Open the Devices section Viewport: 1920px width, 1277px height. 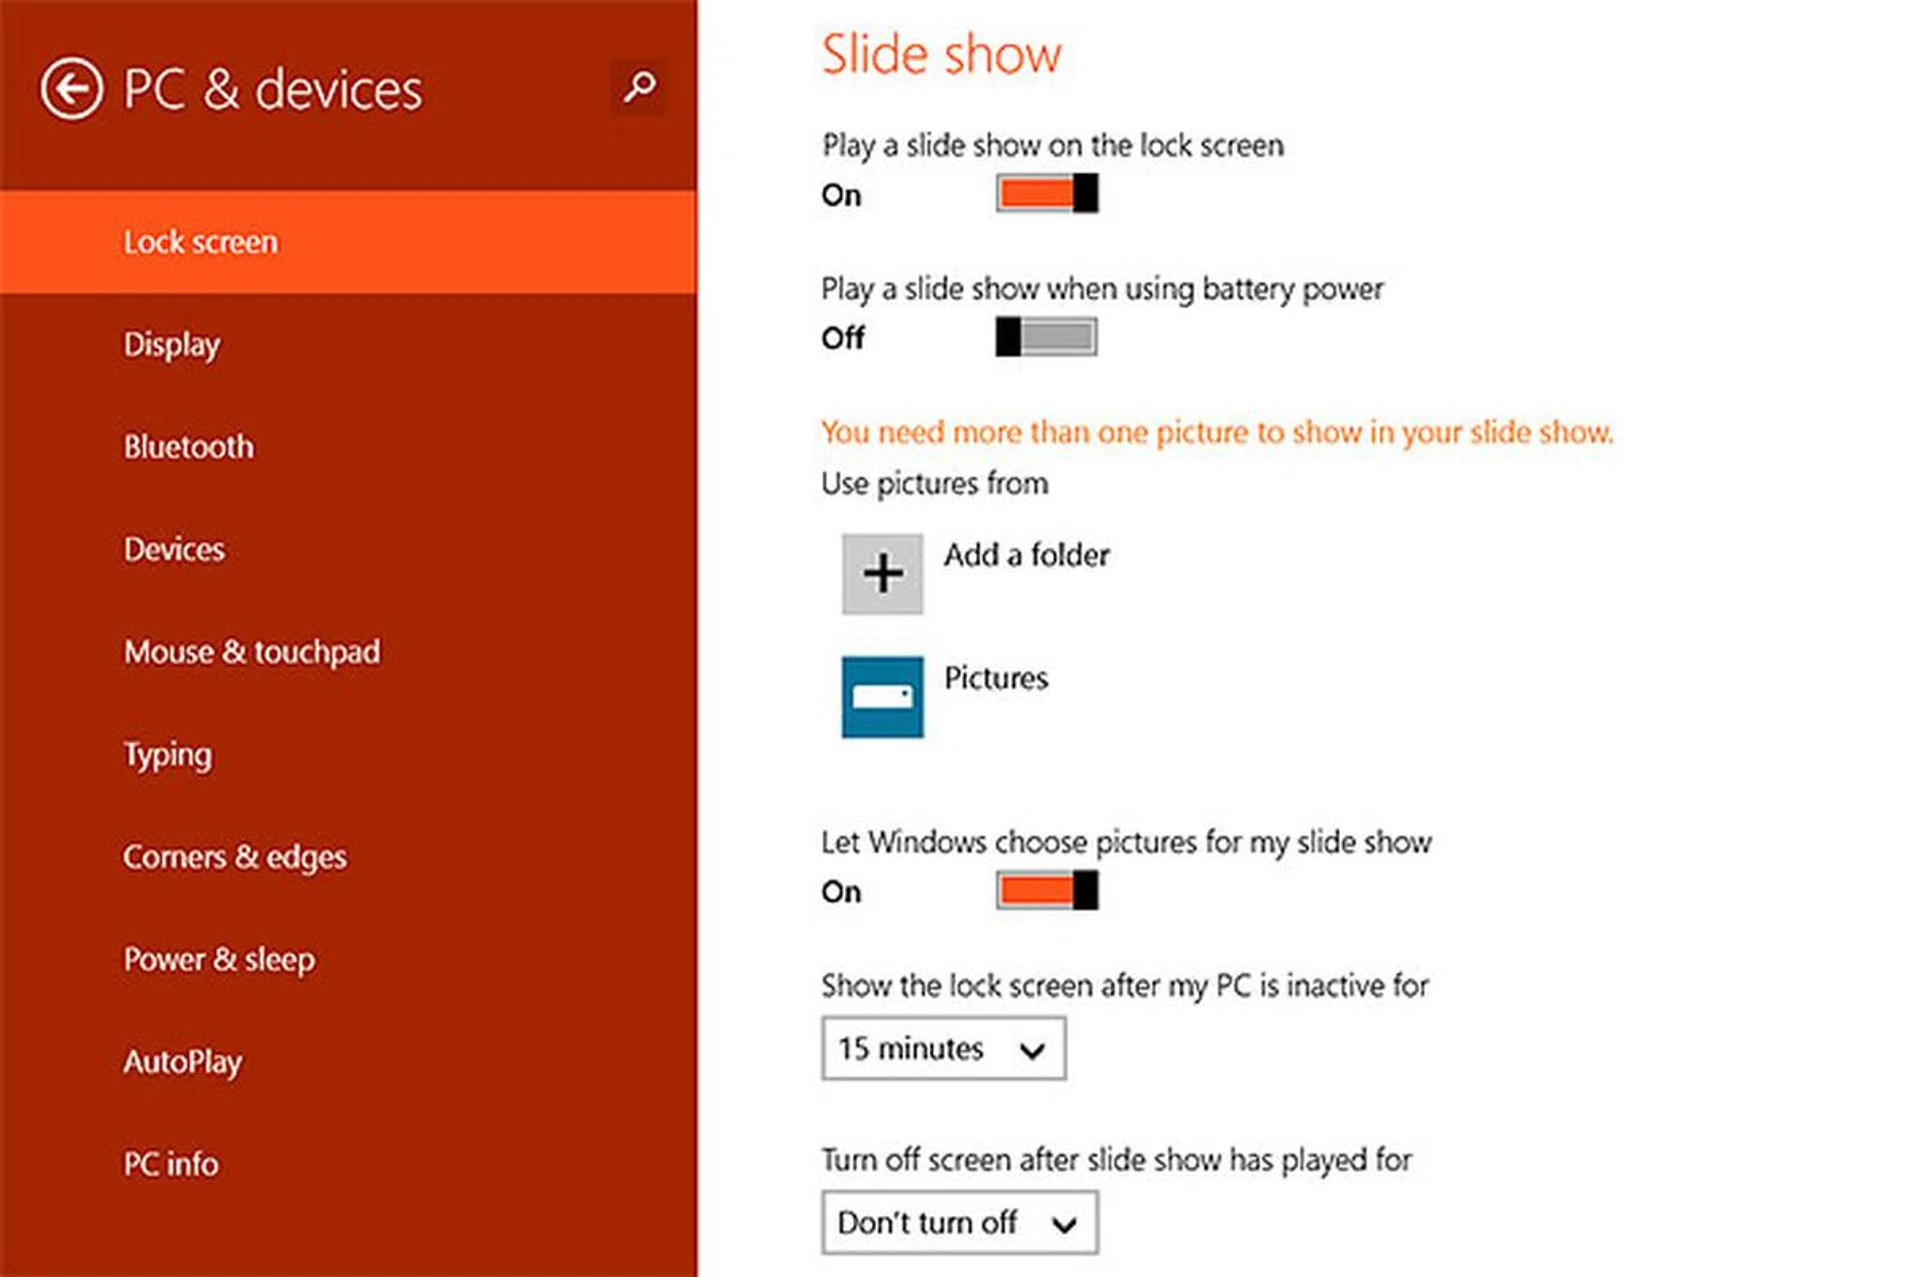pyautogui.click(x=174, y=549)
